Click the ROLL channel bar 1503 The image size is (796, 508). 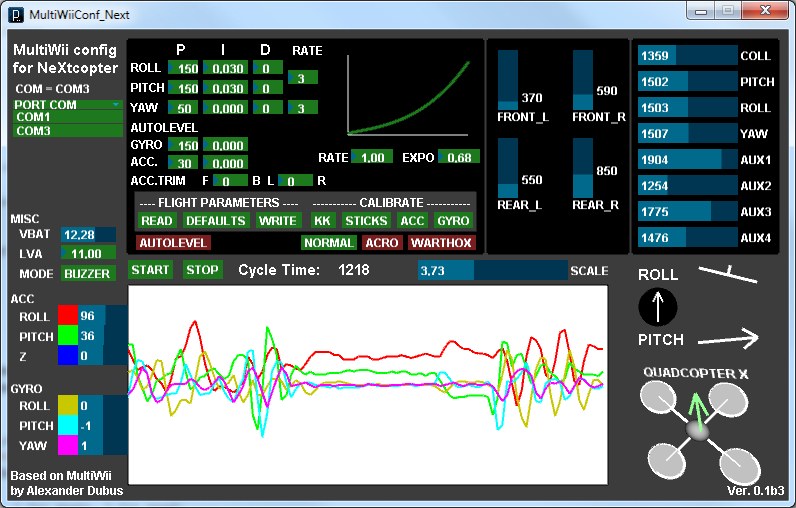pos(687,107)
